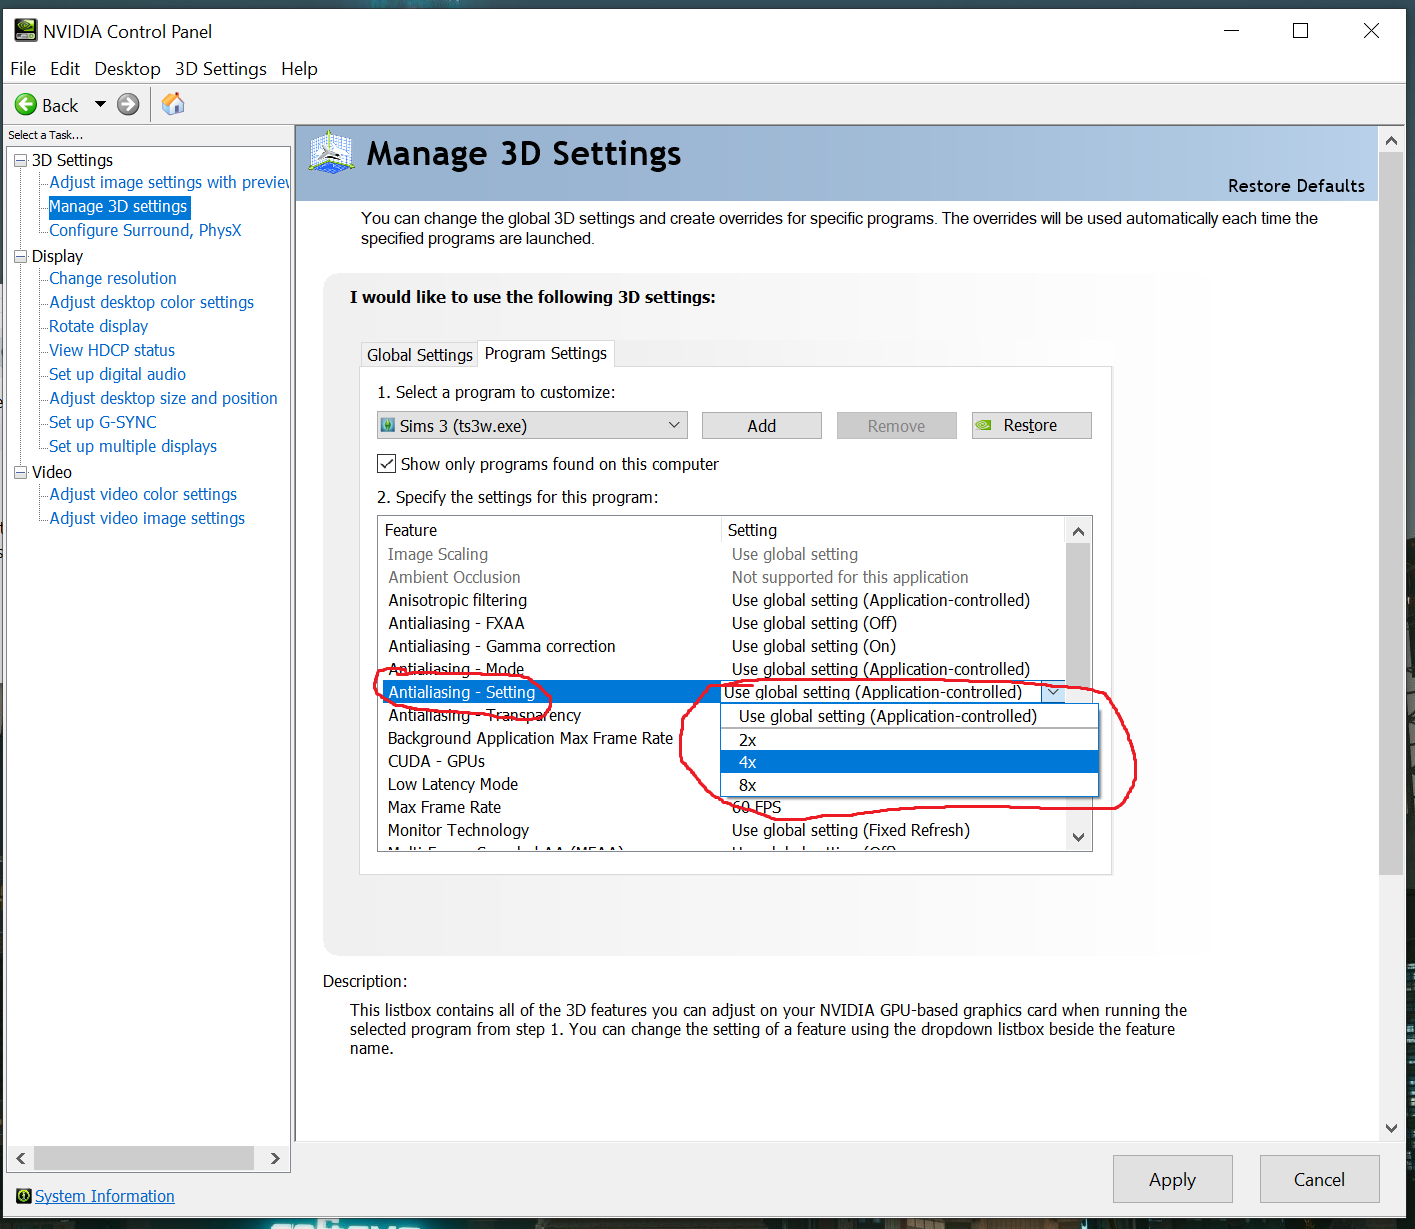
Task: Click the Home icon in toolbar
Action: pyautogui.click(x=173, y=104)
